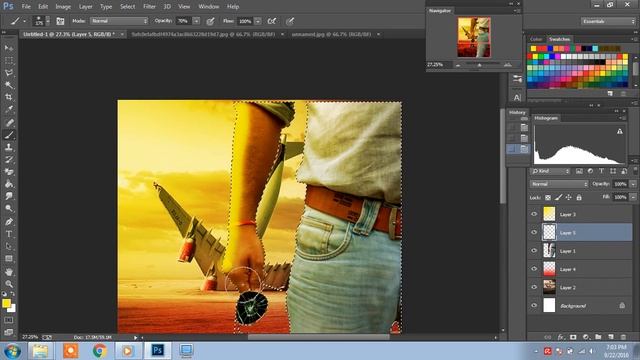Screen dimensions: 640x360
Task: Toggle lock transparent pixels
Action: point(548,198)
